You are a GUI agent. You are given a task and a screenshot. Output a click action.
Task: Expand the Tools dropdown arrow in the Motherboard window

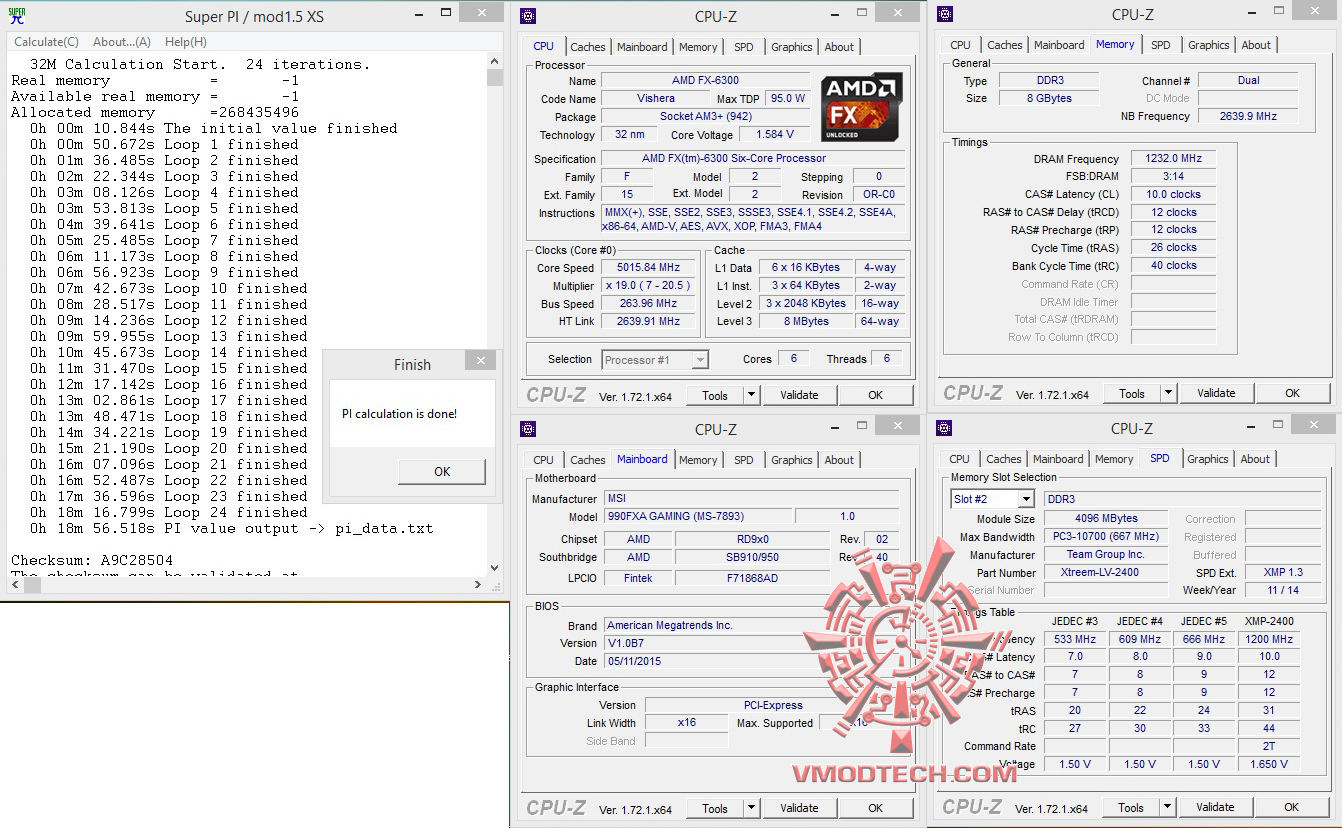pyautogui.click(x=752, y=808)
